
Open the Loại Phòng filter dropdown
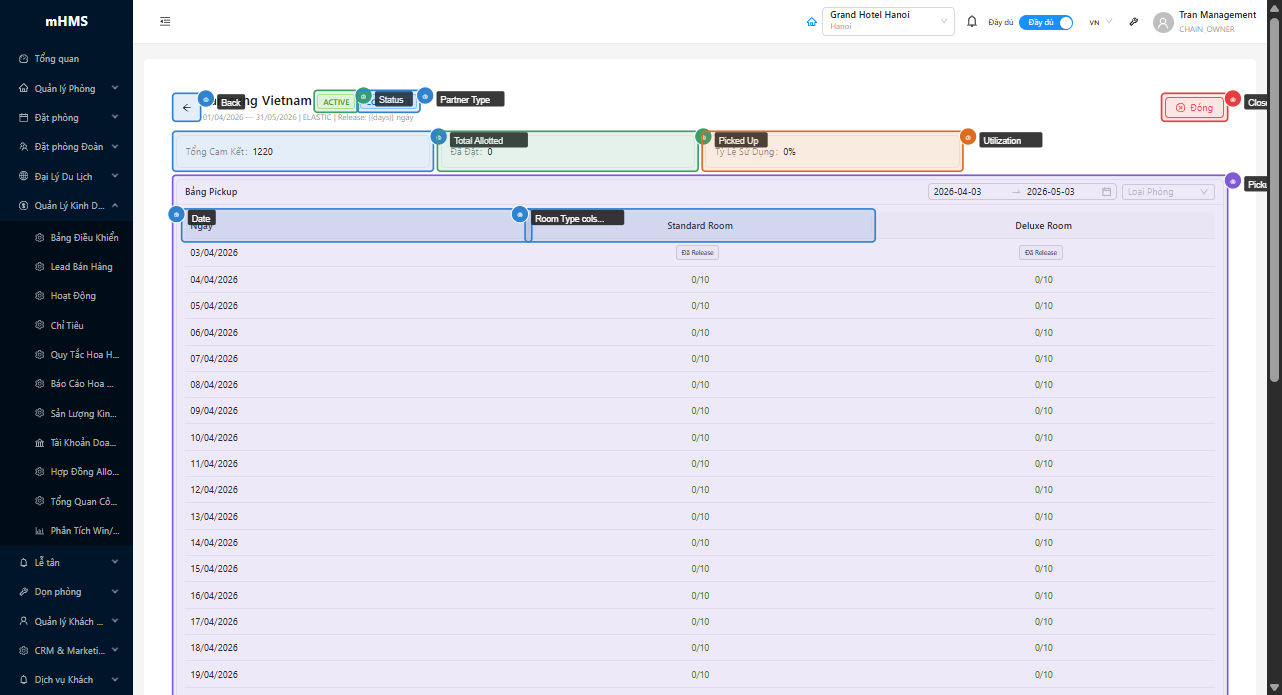pyautogui.click(x=1167, y=192)
